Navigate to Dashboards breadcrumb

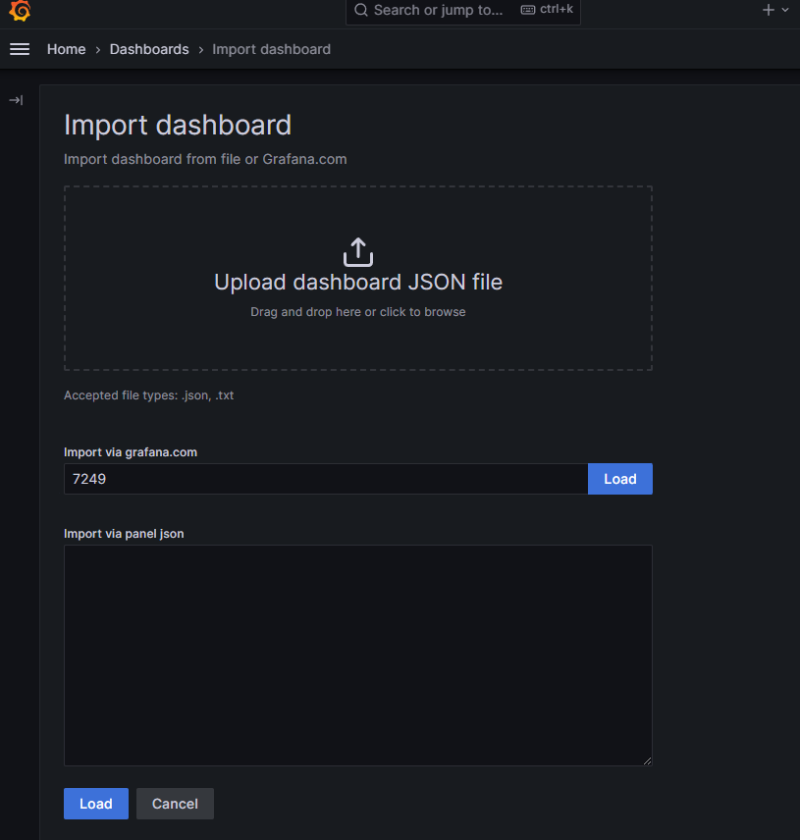[149, 49]
